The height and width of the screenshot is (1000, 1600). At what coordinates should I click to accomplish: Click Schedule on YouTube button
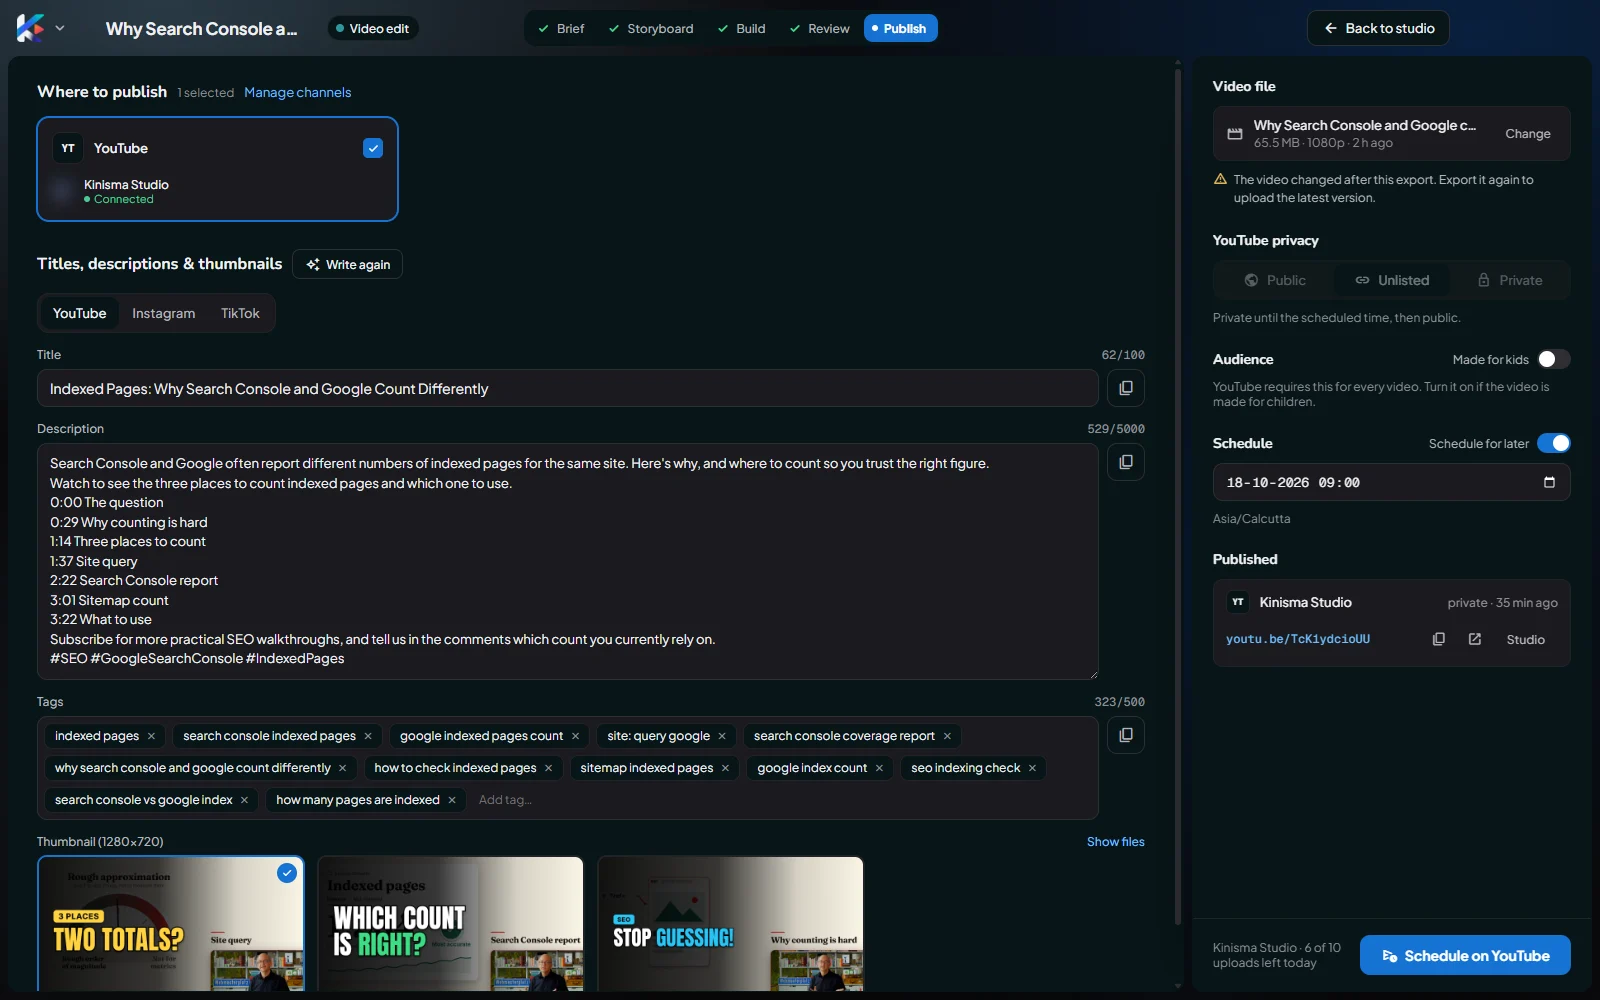click(1465, 956)
